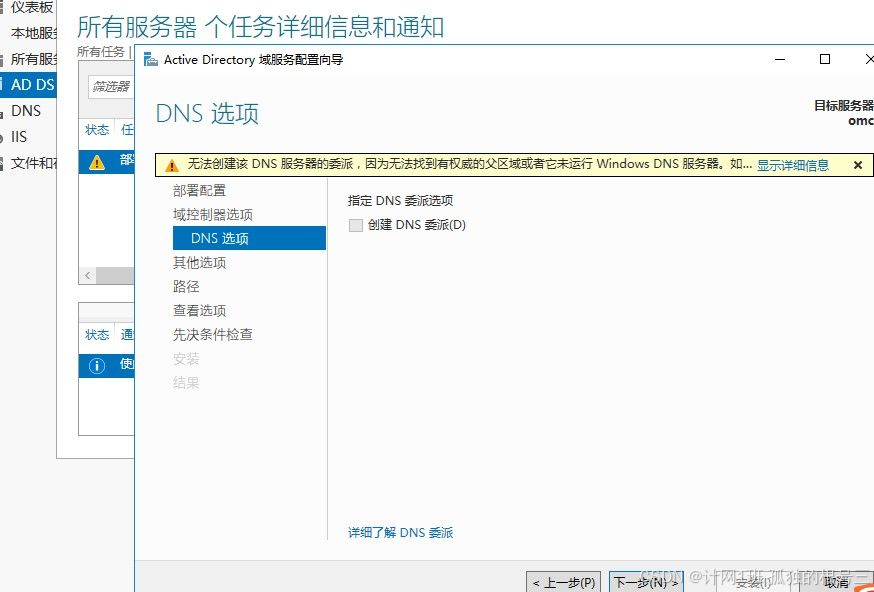This screenshot has width=874, height=592.
Task: Go to 路径 wizard step
Action: click(186, 287)
